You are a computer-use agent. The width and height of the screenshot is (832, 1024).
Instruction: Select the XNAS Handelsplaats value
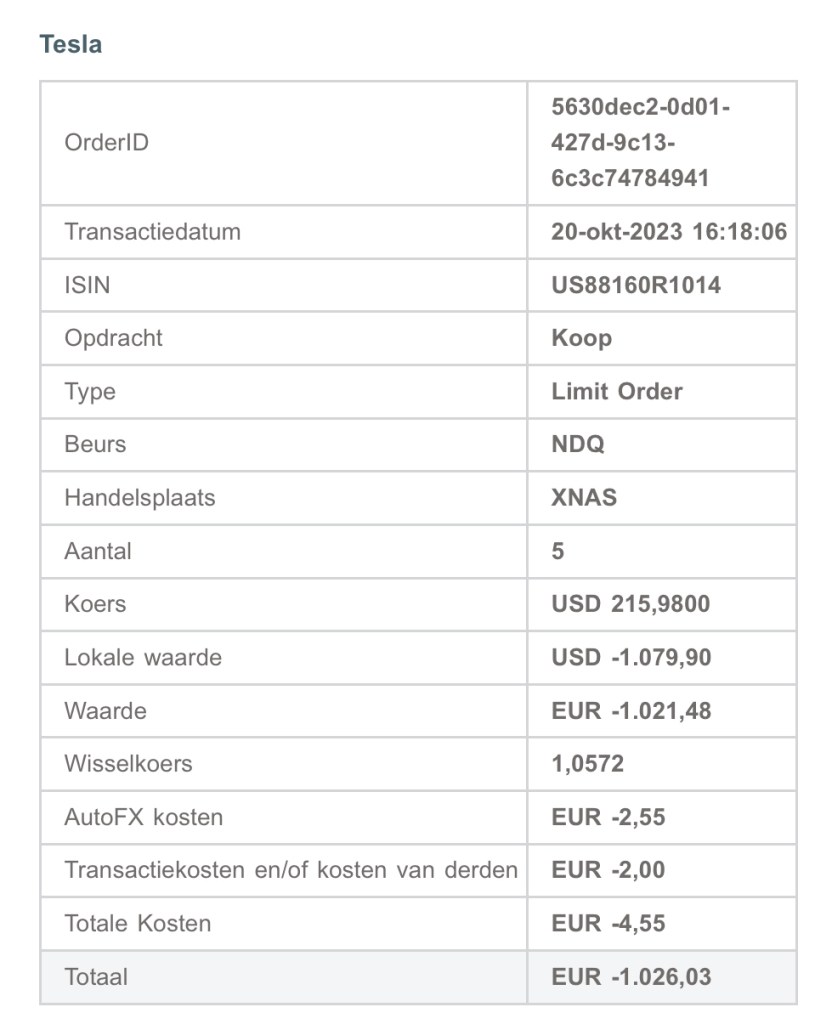click(x=584, y=497)
